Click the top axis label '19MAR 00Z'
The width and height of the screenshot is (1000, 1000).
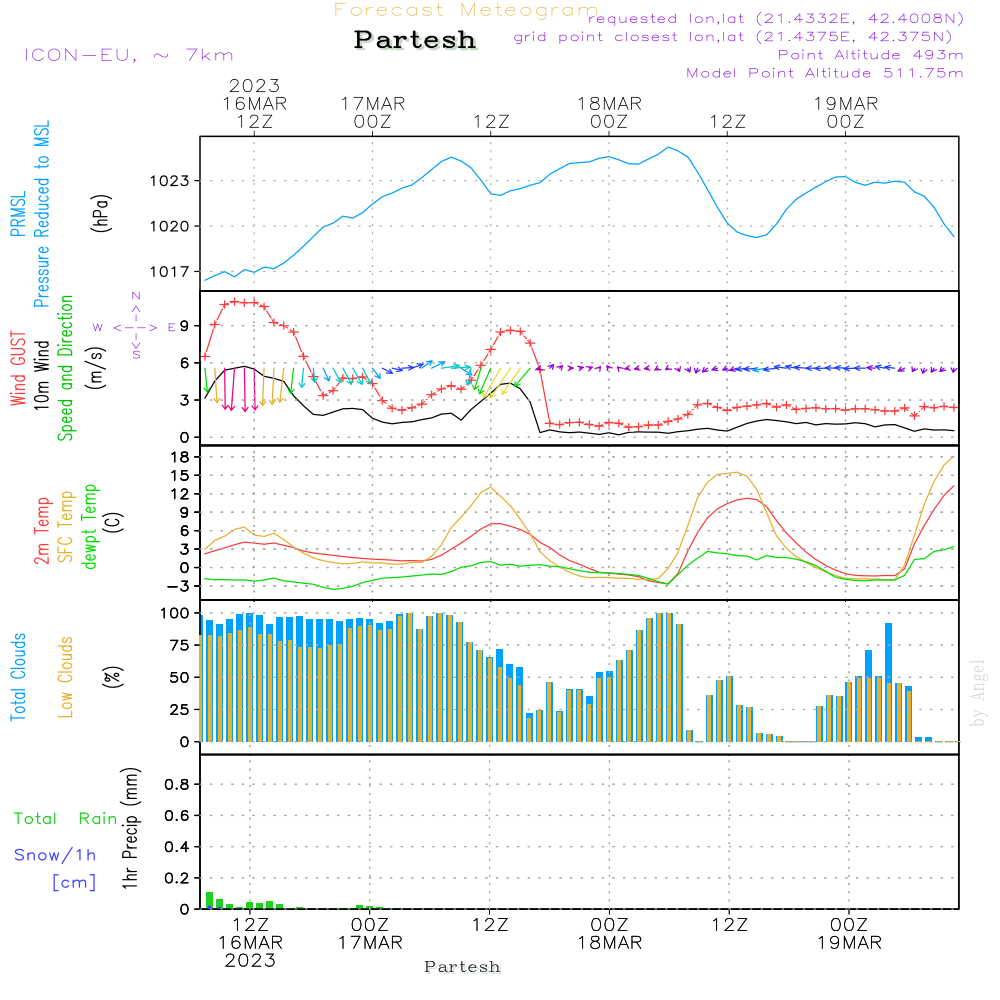pyautogui.click(x=846, y=112)
